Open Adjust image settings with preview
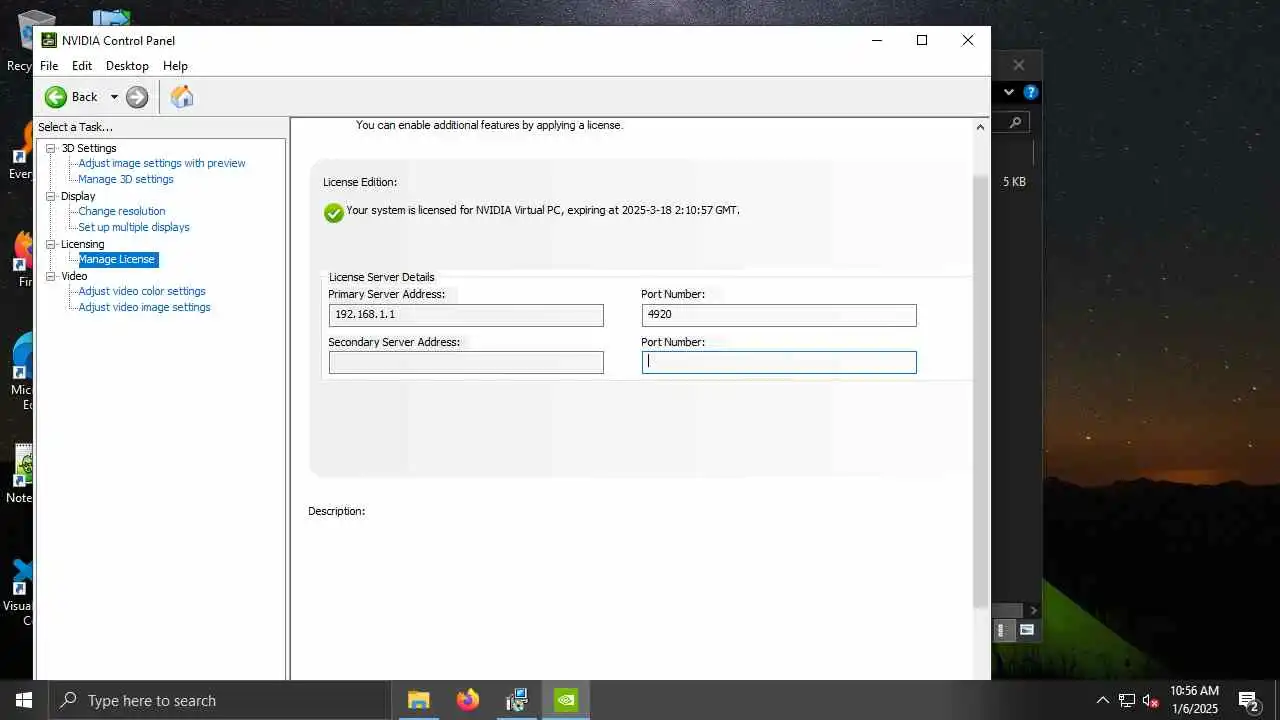The height and width of the screenshot is (720, 1280). point(162,163)
